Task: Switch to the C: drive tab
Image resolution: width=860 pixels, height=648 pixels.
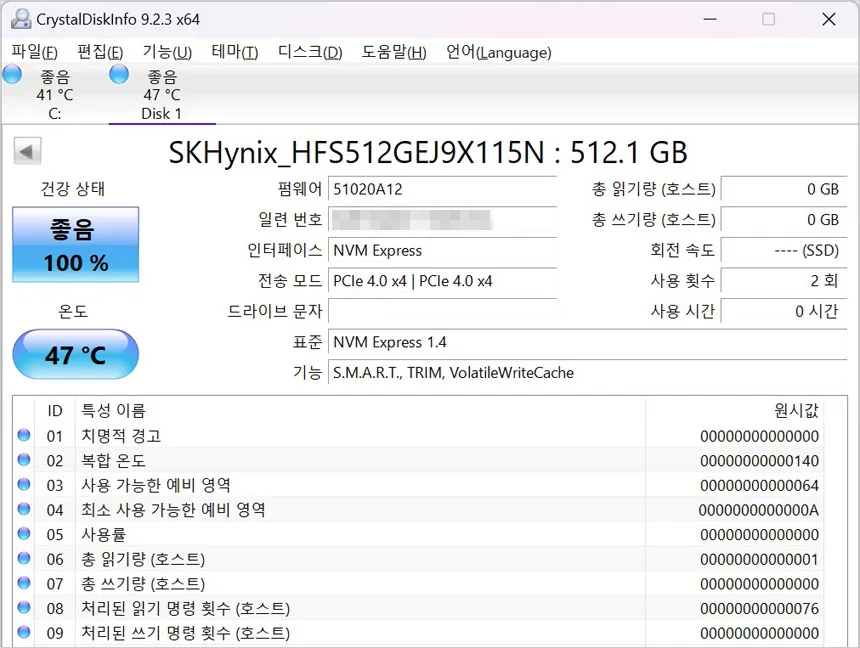Action: 54,95
